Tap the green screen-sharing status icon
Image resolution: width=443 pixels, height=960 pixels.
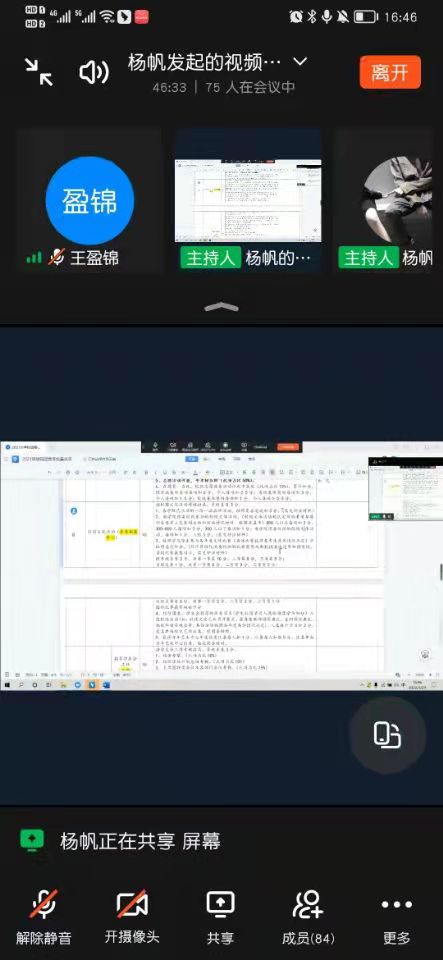coord(32,840)
